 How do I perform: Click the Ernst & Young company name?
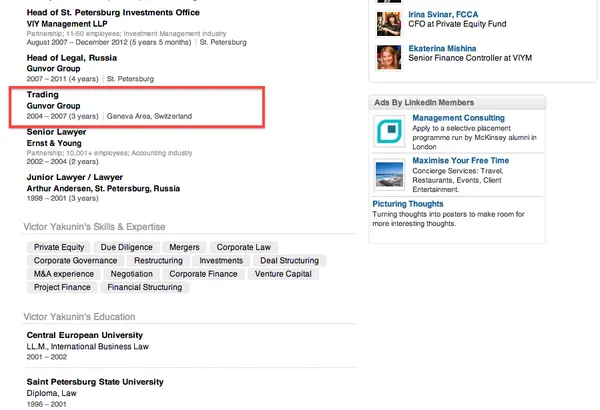coord(54,143)
